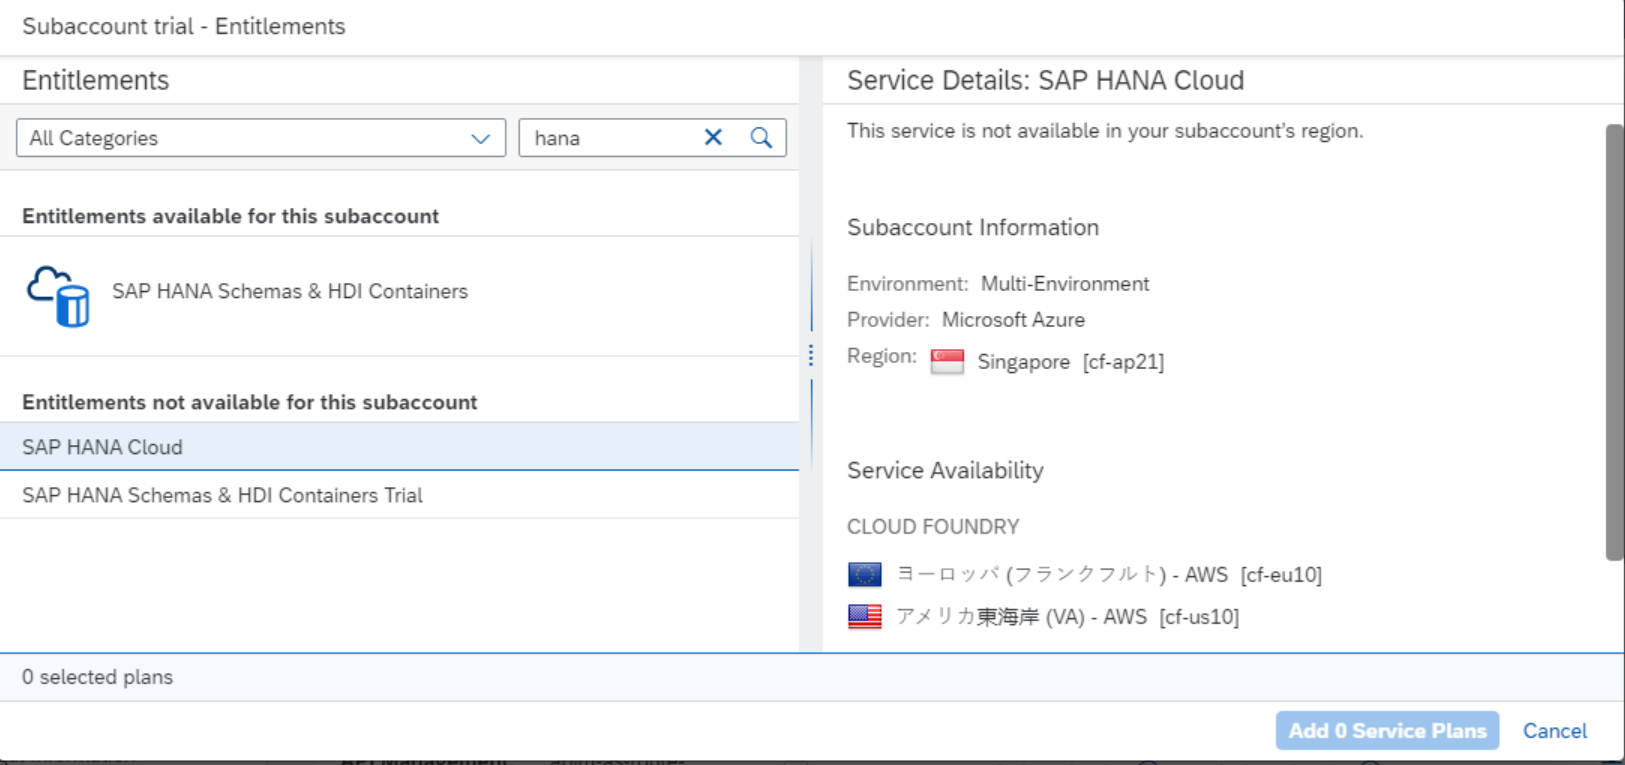
Task: Click the "0 selected plans" status text
Action: (97, 677)
